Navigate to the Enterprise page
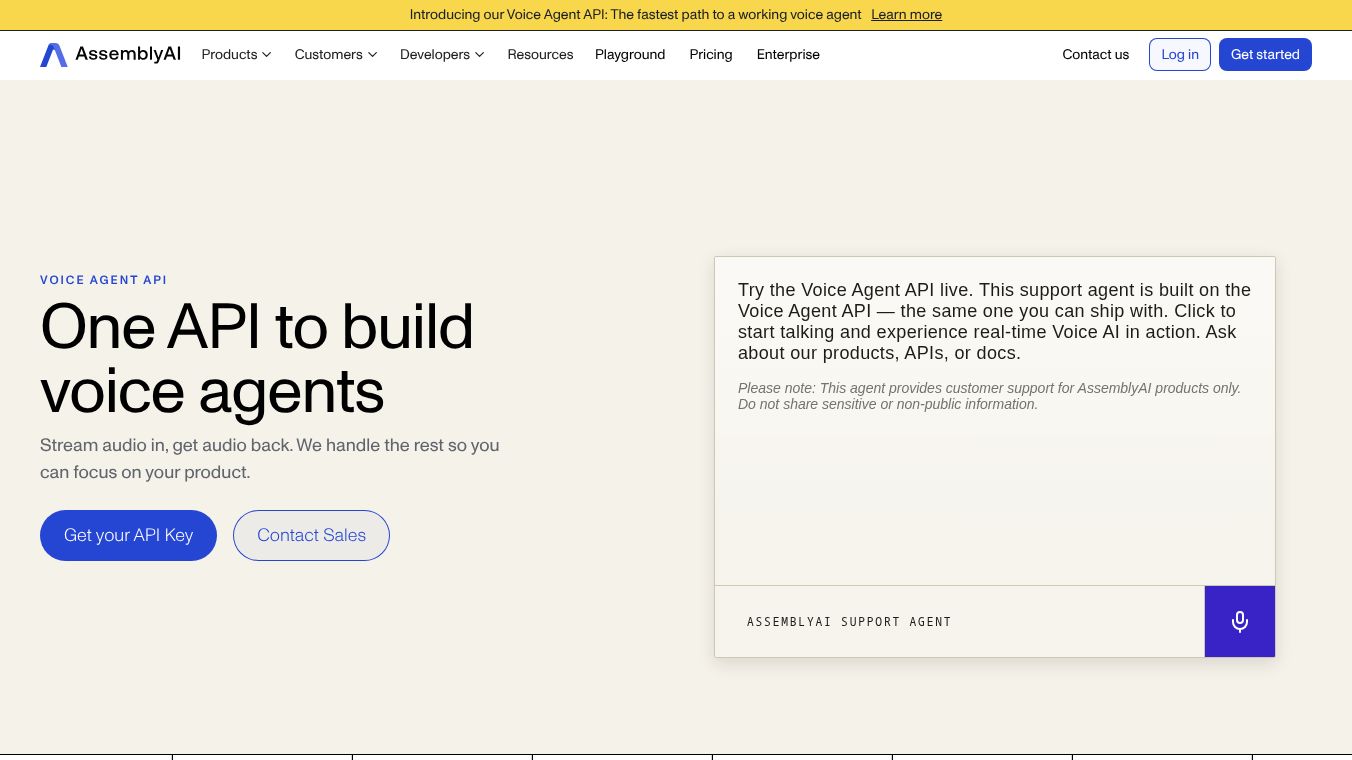Image resolution: width=1352 pixels, height=760 pixels. point(788,55)
